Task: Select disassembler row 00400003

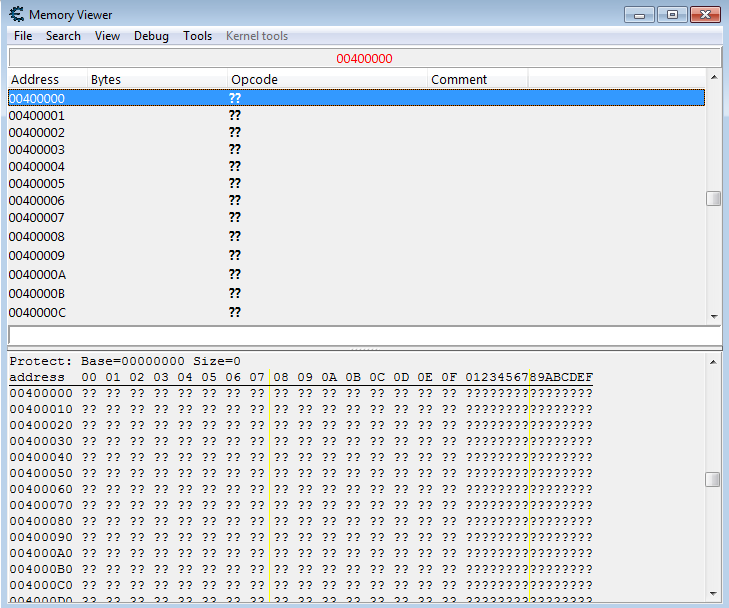Action: (x=357, y=149)
